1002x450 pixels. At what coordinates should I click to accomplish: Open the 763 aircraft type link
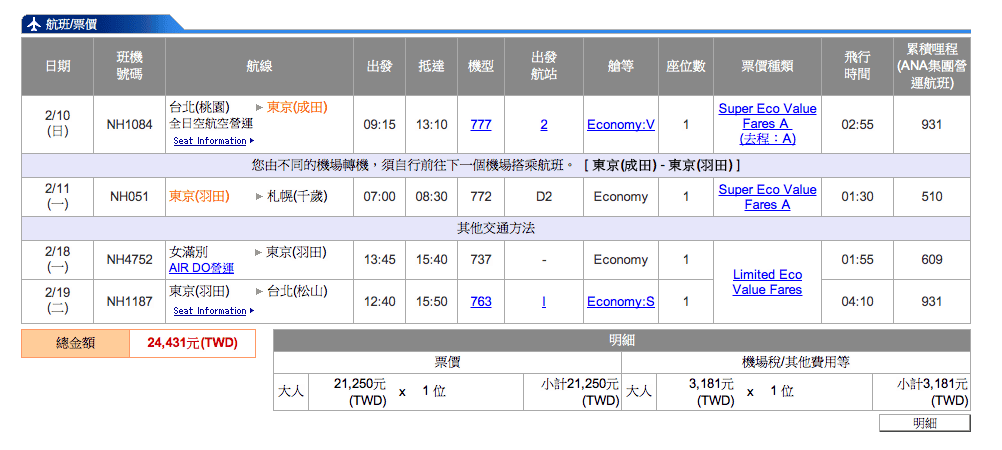point(480,301)
